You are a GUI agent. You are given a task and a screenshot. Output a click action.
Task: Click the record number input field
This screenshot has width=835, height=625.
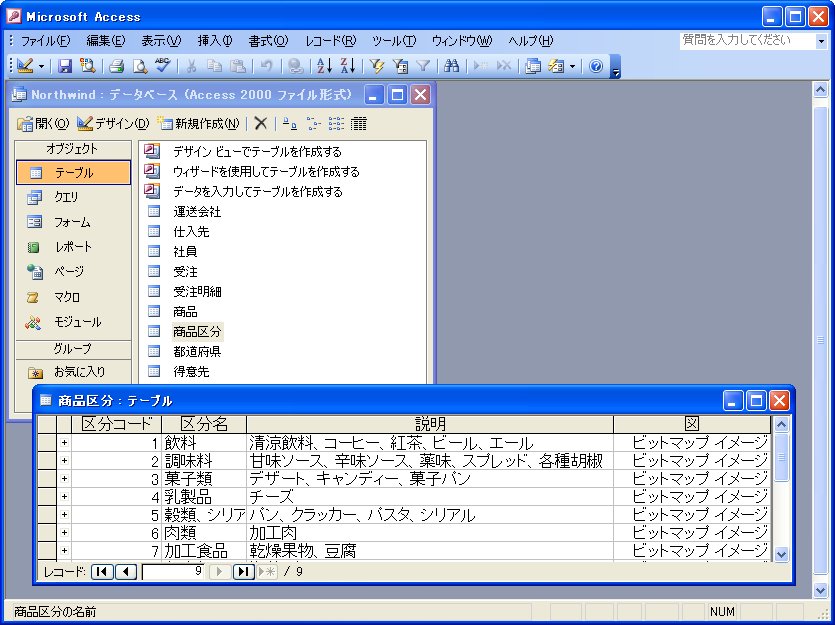point(173,572)
